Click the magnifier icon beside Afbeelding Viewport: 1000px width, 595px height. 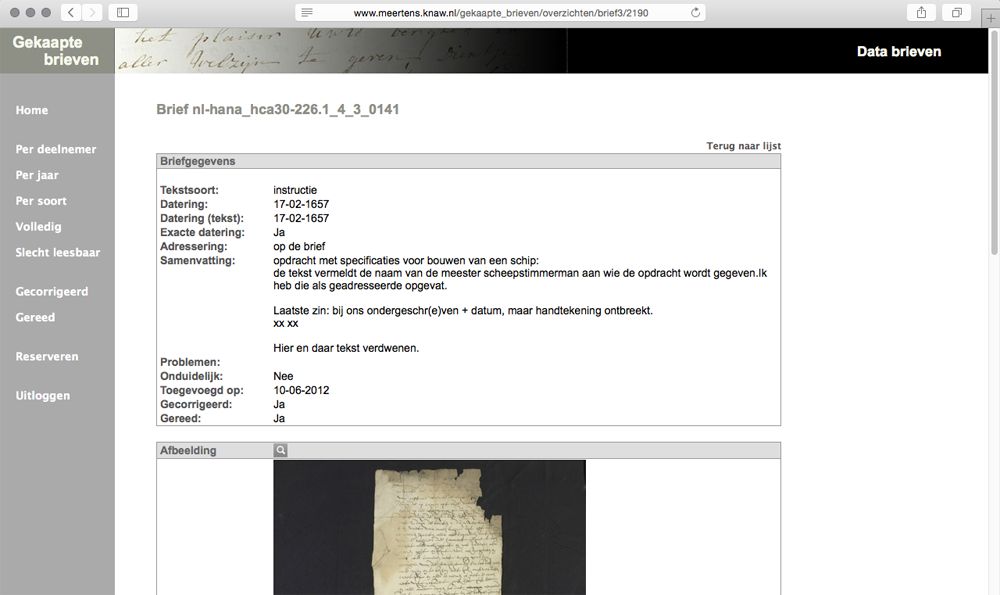pos(281,451)
